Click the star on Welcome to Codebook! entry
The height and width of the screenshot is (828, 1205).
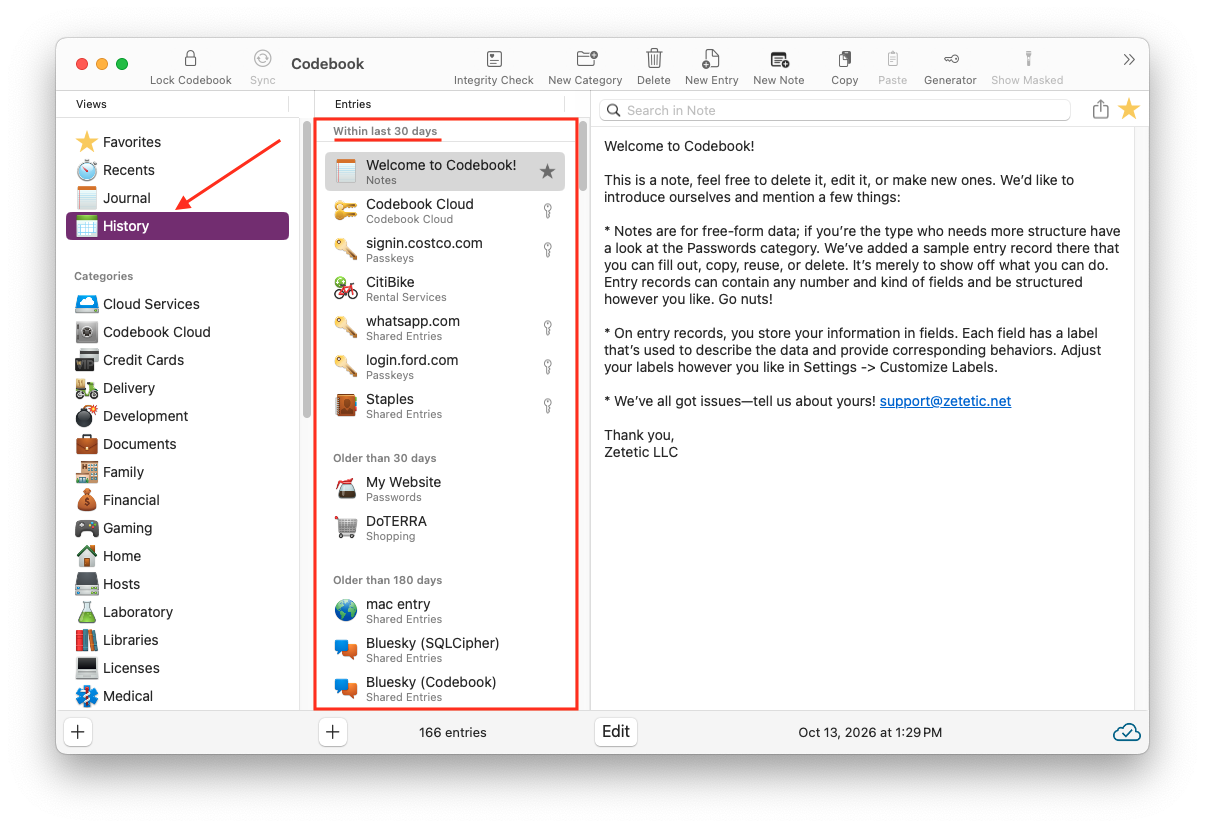pyautogui.click(x=547, y=172)
